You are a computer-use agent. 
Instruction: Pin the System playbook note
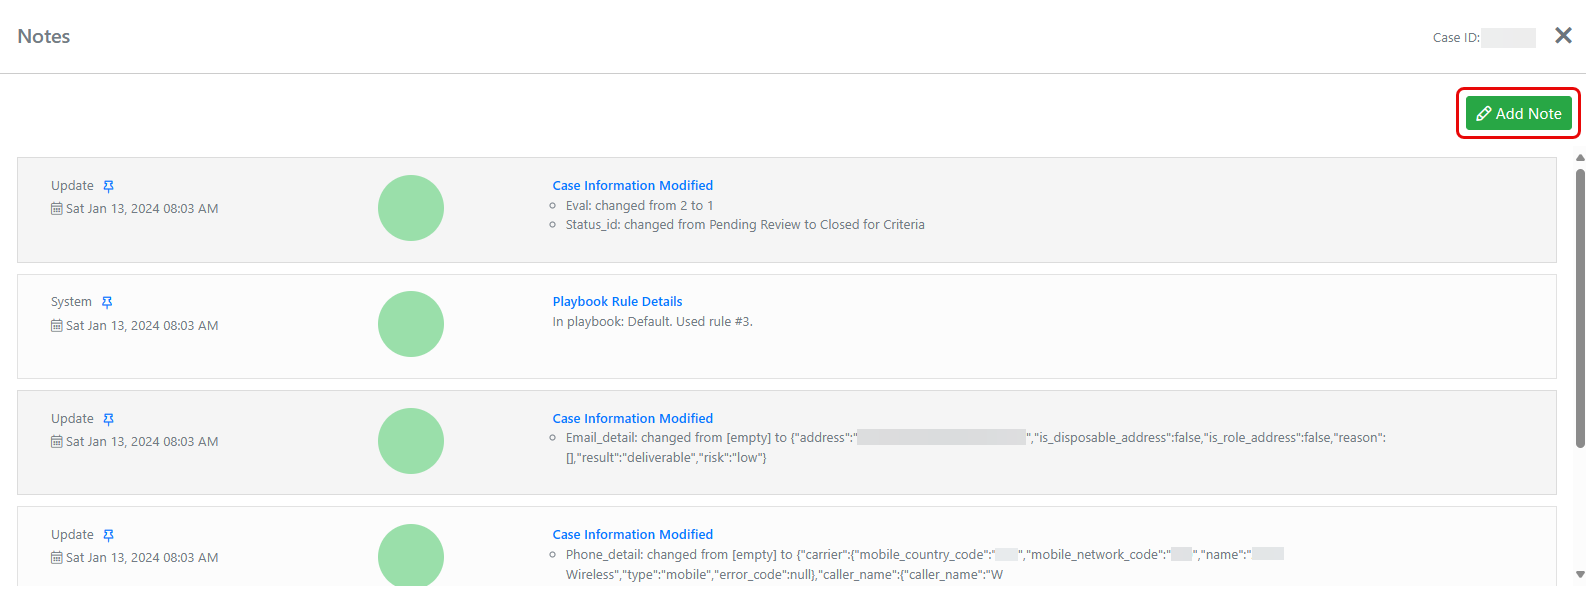(107, 302)
